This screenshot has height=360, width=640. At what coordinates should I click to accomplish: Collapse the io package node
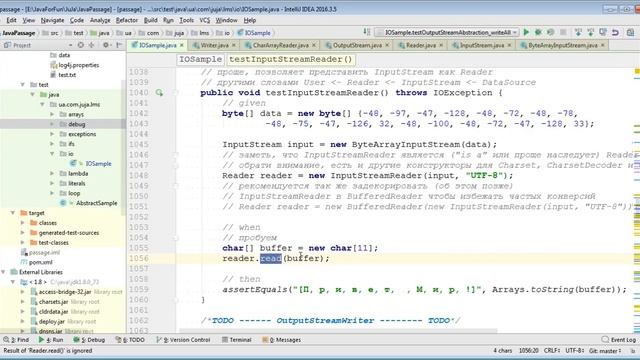click(52, 154)
